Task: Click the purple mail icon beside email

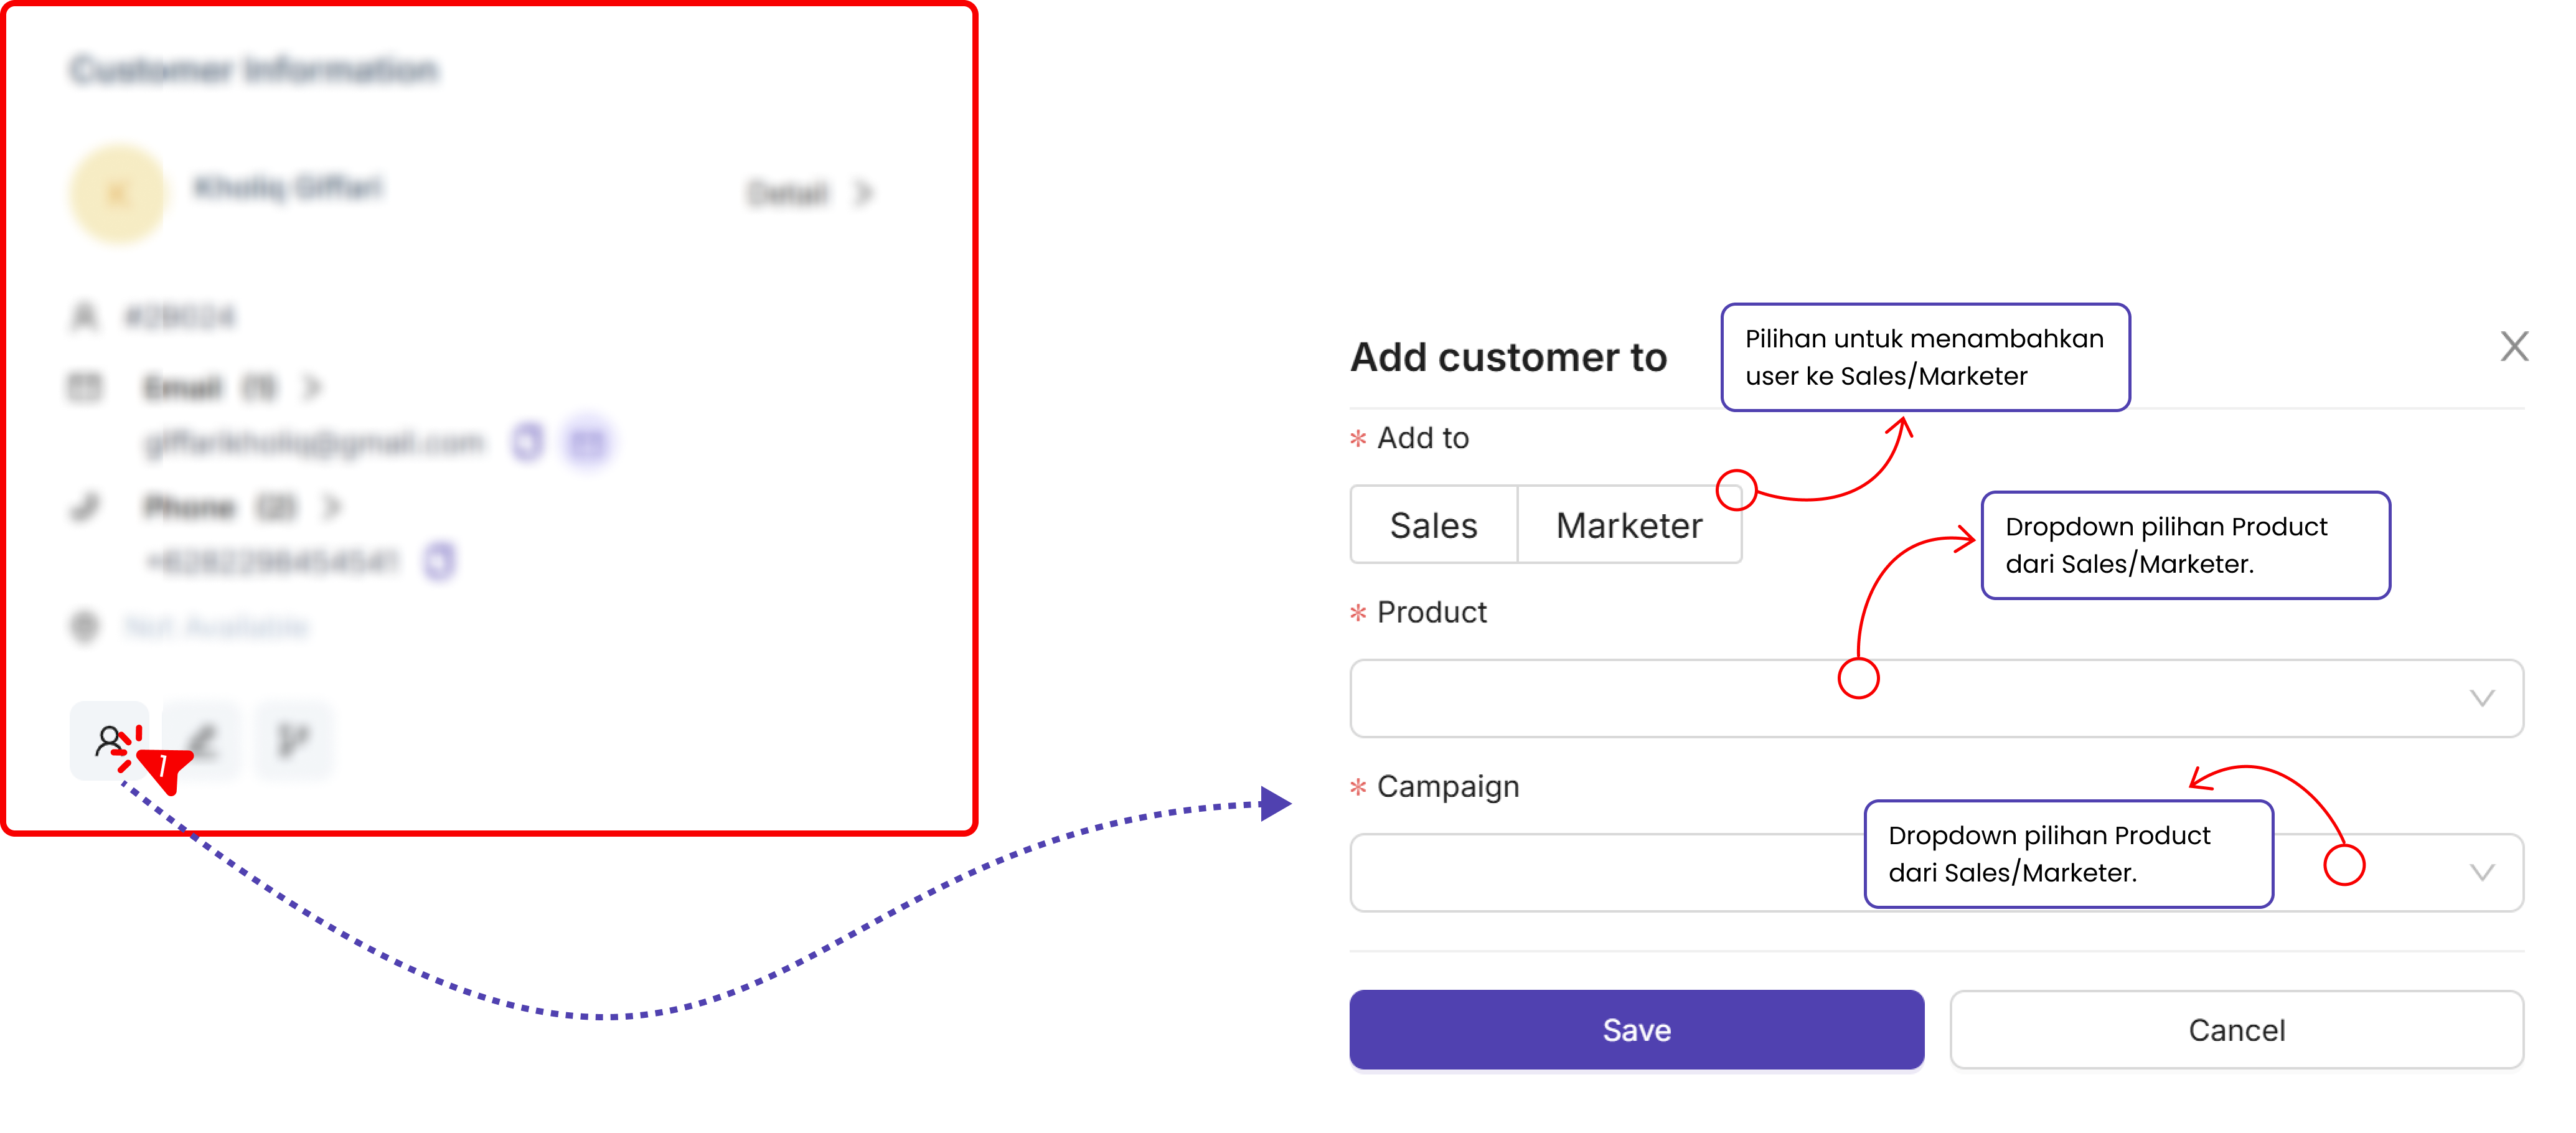Action: coord(587,442)
